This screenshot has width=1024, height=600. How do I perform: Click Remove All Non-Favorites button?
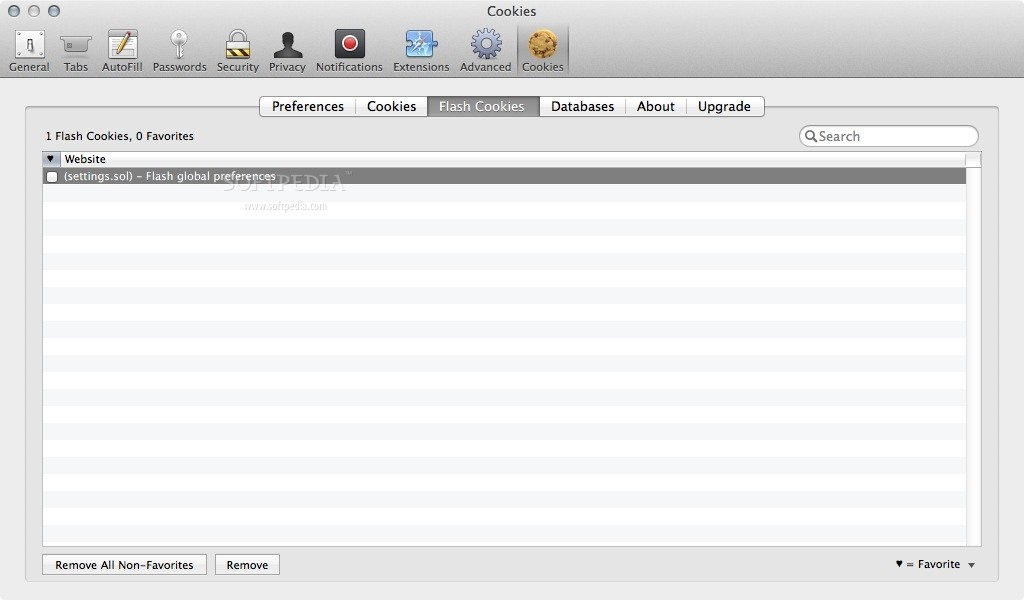[124, 564]
